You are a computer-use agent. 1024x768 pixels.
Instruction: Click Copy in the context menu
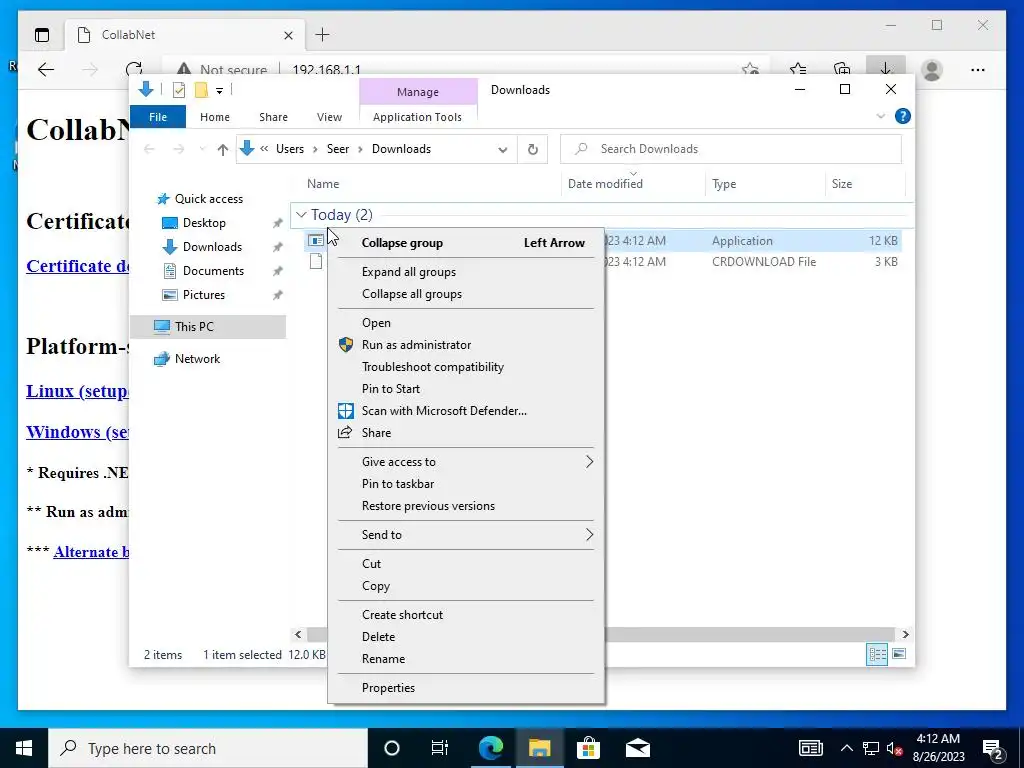click(376, 586)
